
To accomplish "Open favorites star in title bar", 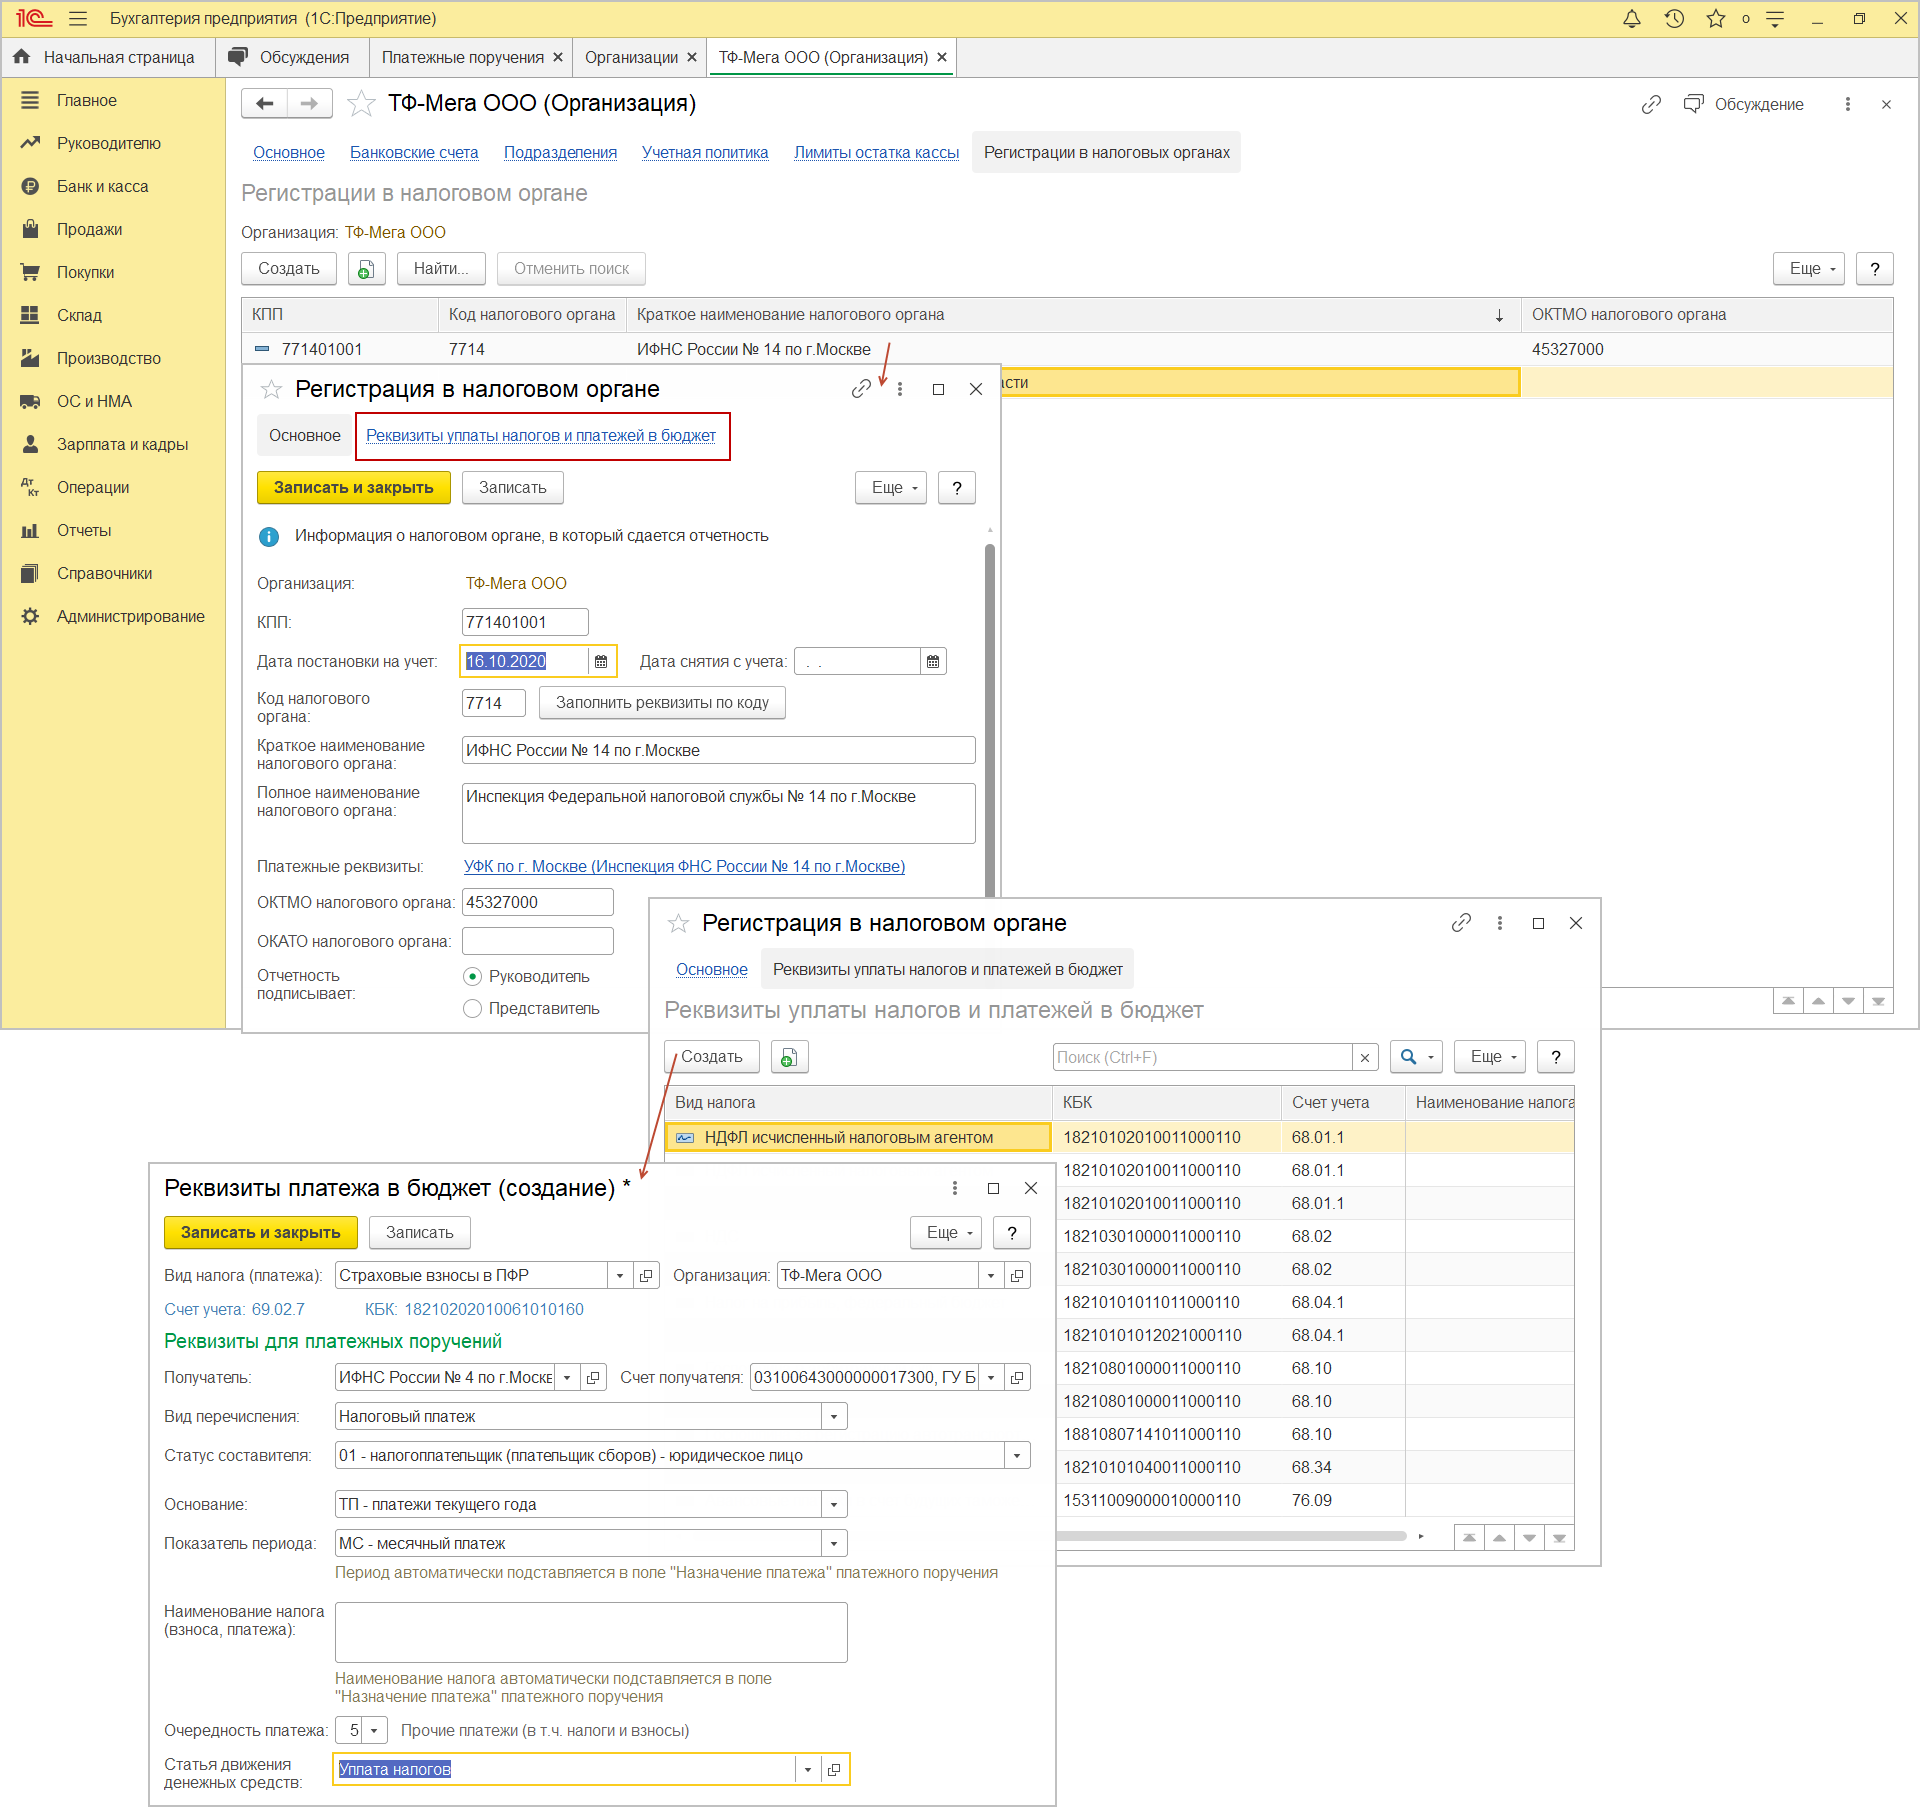I will pos(1716,19).
